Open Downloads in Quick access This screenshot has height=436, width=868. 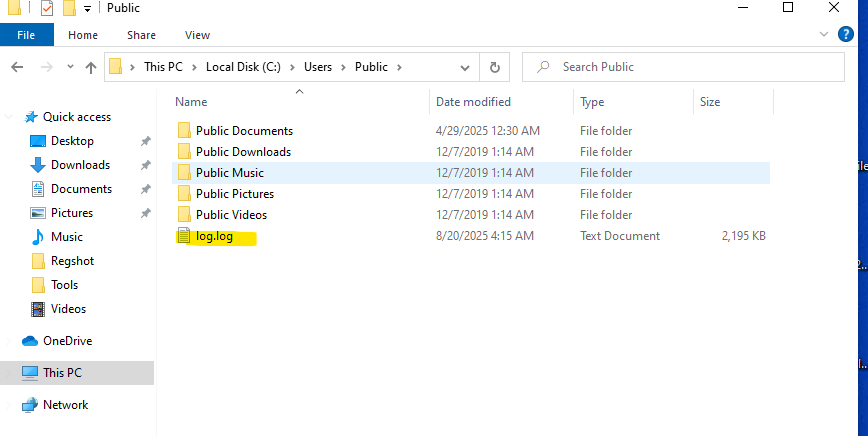click(80, 165)
